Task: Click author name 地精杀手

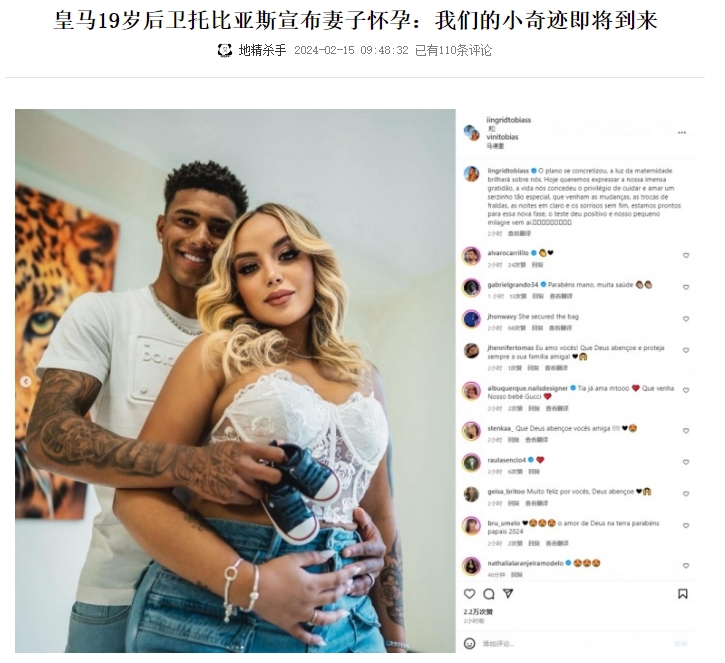Action: click(262, 50)
